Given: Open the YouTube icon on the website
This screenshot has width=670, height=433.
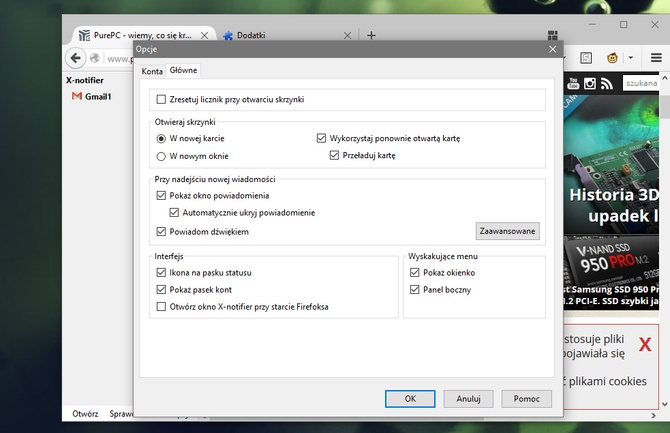Looking at the screenshot, I should click(x=573, y=84).
